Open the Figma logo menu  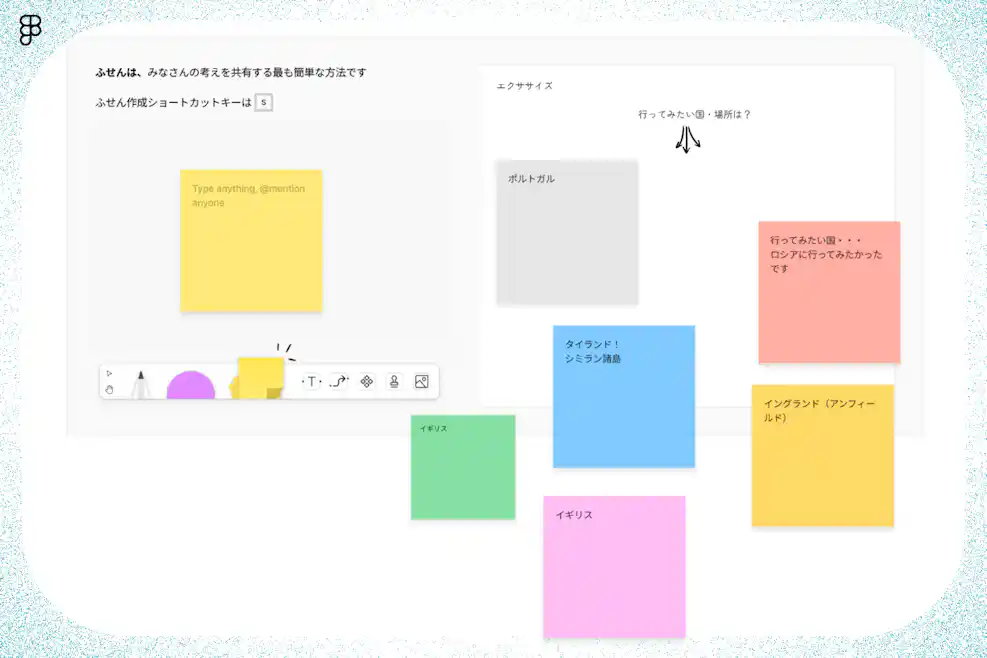(29, 29)
